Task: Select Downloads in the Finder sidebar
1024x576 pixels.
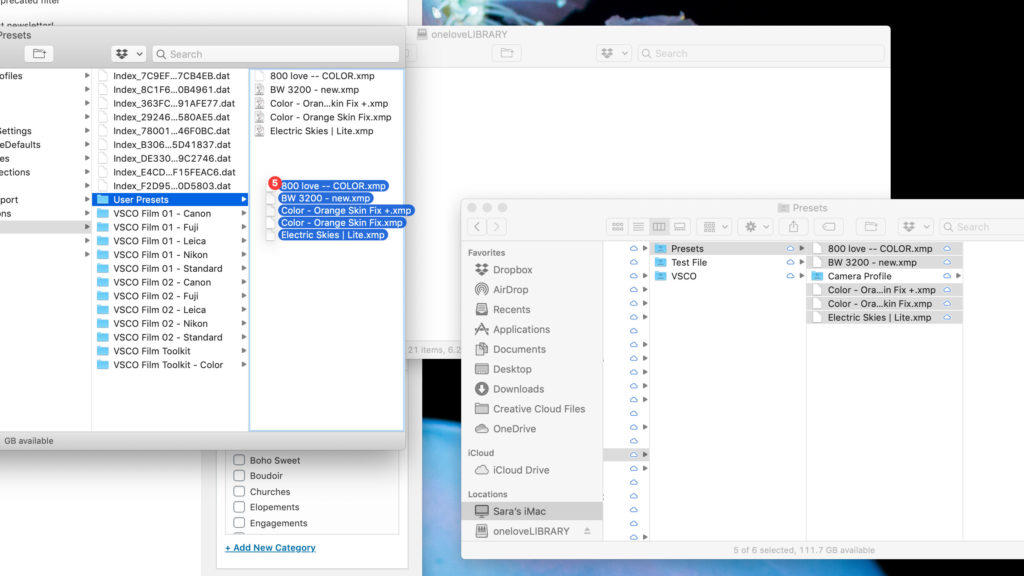Action: [518, 389]
